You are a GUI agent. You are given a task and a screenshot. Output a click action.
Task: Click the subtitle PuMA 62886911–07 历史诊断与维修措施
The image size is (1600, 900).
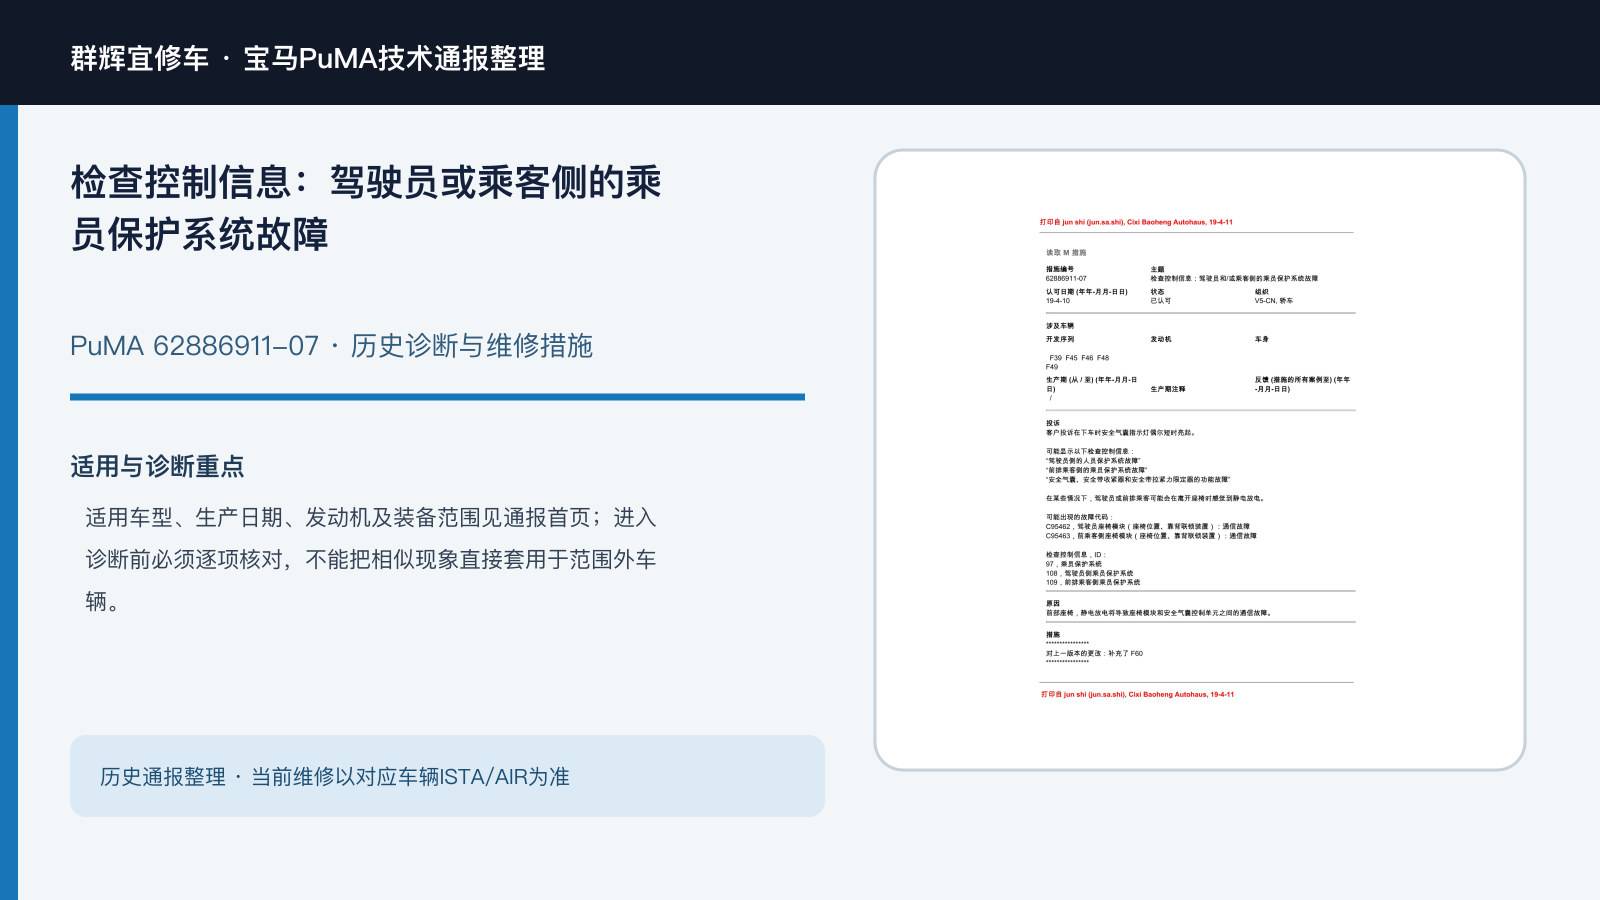pyautogui.click(x=331, y=346)
